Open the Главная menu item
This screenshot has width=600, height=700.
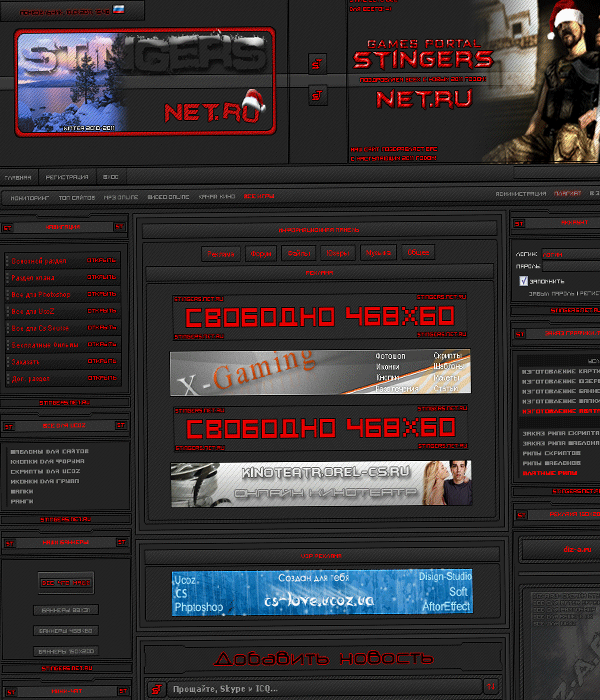coord(18,177)
